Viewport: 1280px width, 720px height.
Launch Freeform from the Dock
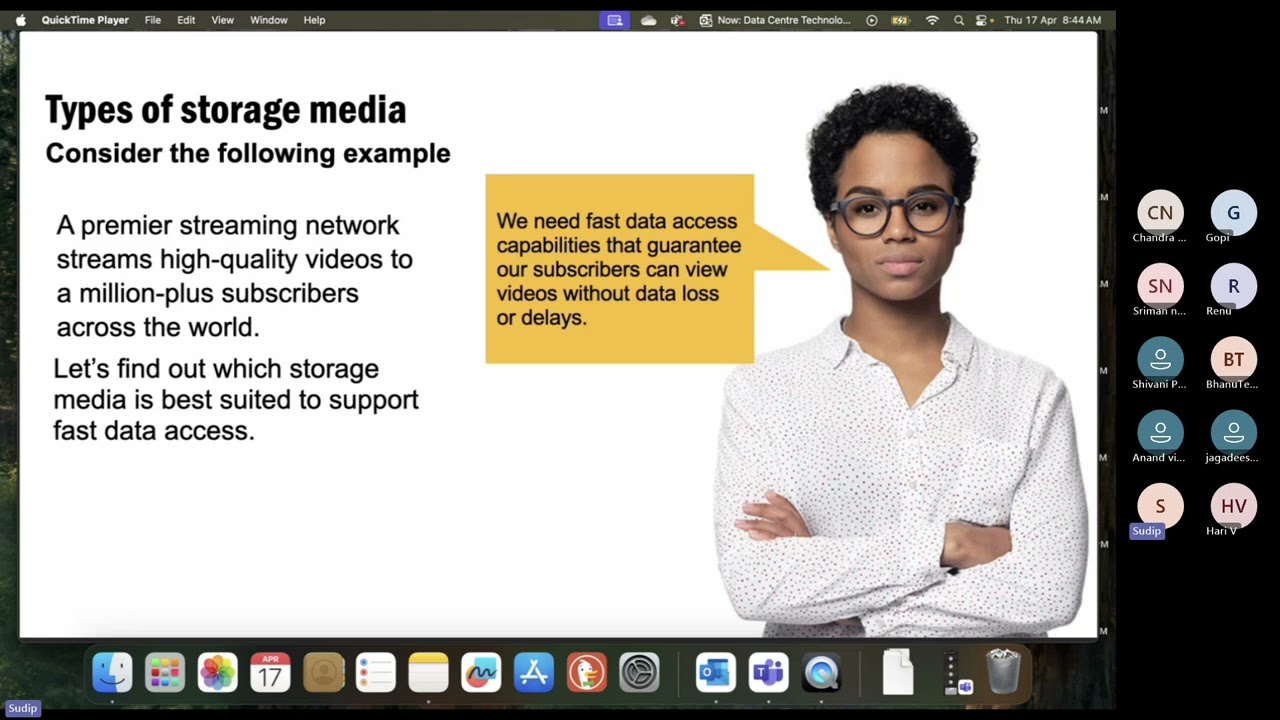(x=481, y=672)
